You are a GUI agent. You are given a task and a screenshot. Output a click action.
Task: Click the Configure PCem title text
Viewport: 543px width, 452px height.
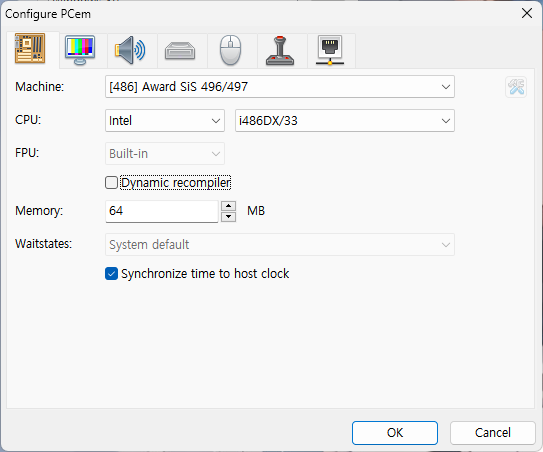(x=48, y=14)
